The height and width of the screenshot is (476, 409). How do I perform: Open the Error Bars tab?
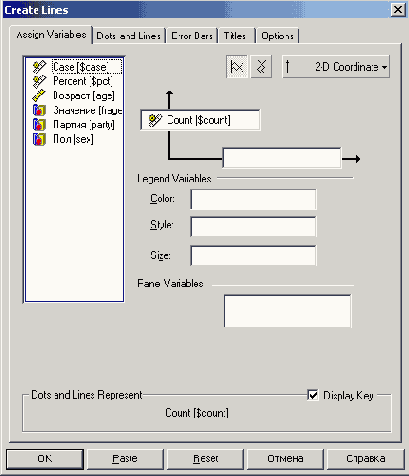(192, 36)
